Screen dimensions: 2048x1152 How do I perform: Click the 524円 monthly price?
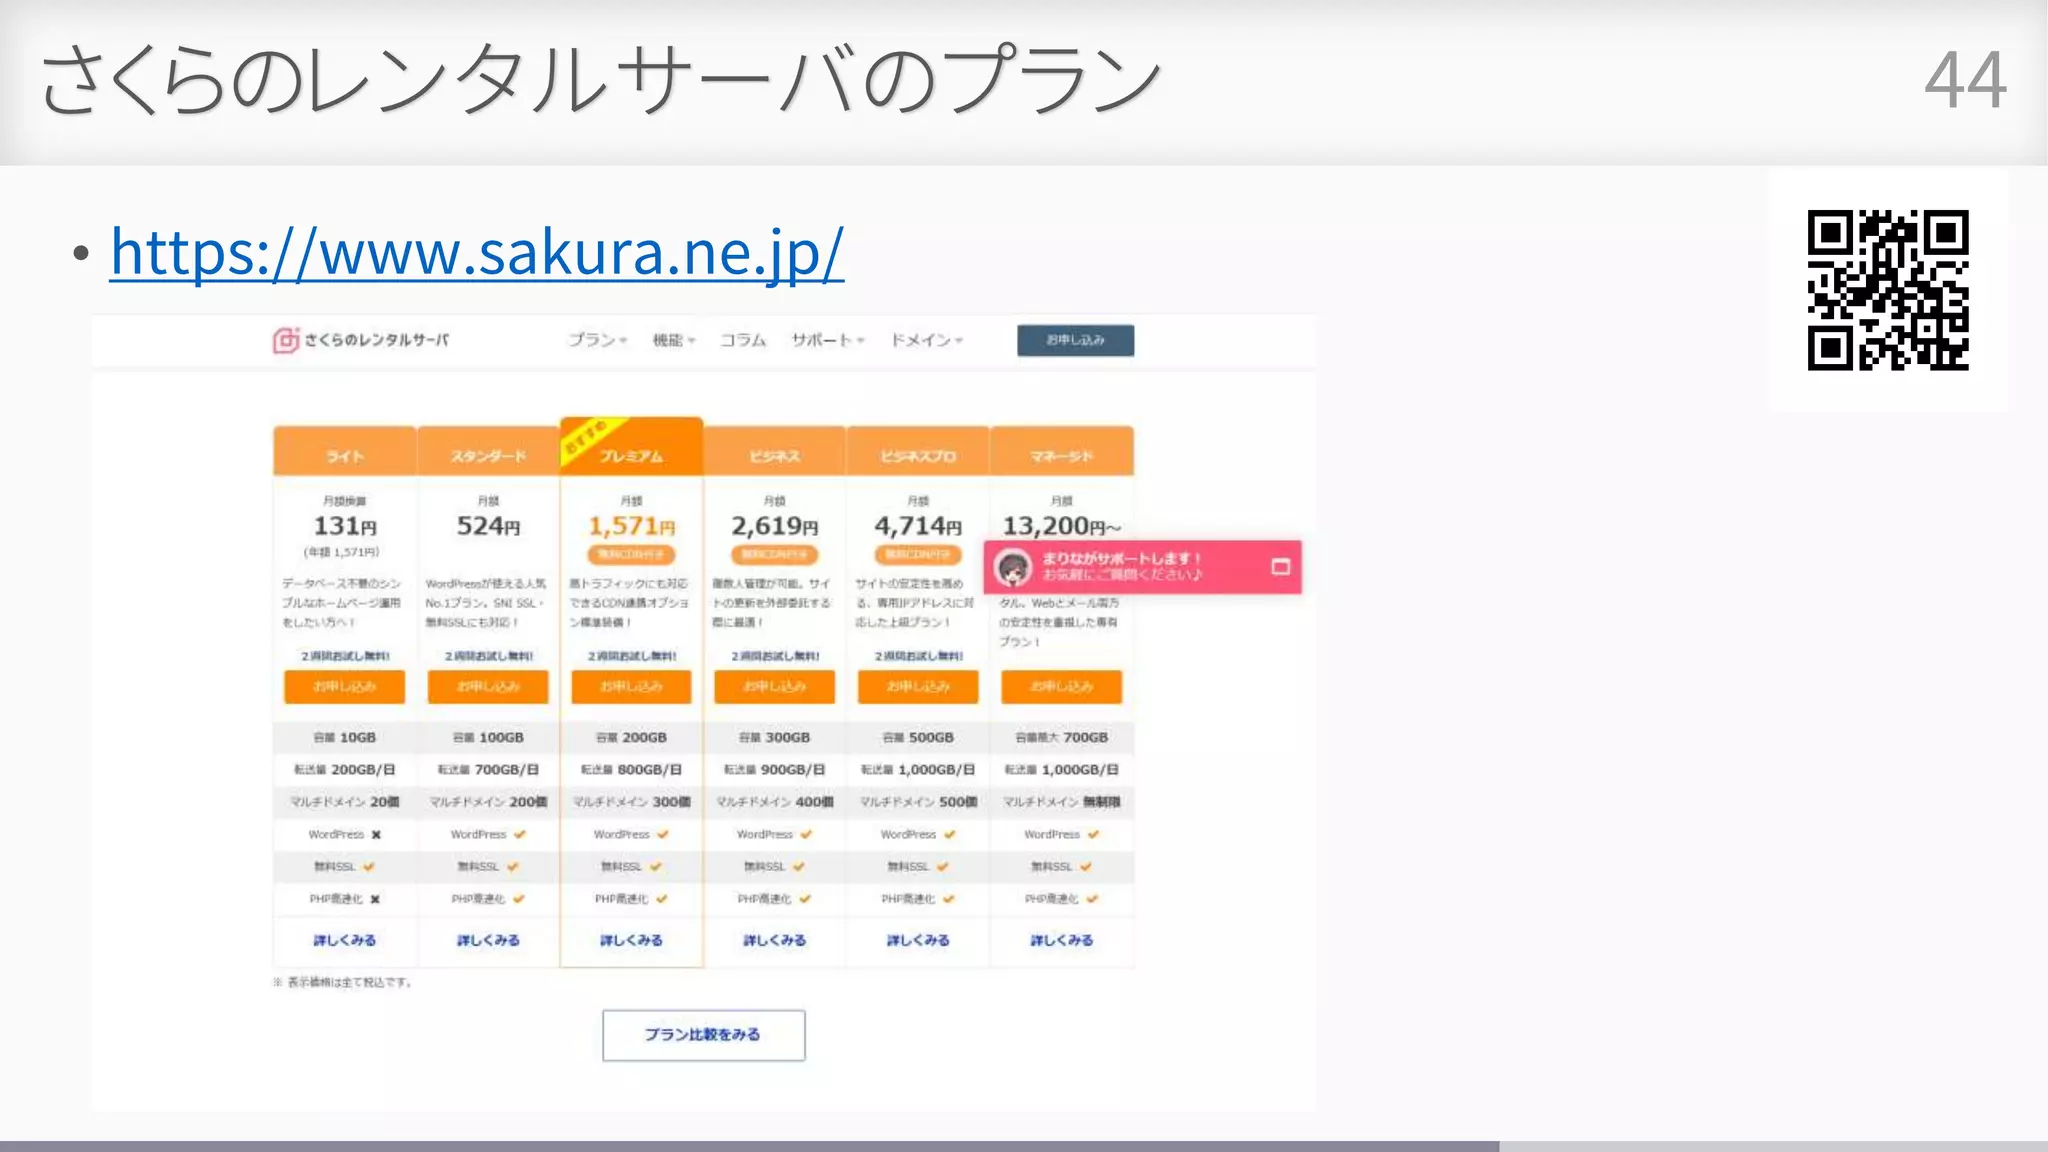pyautogui.click(x=488, y=526)
